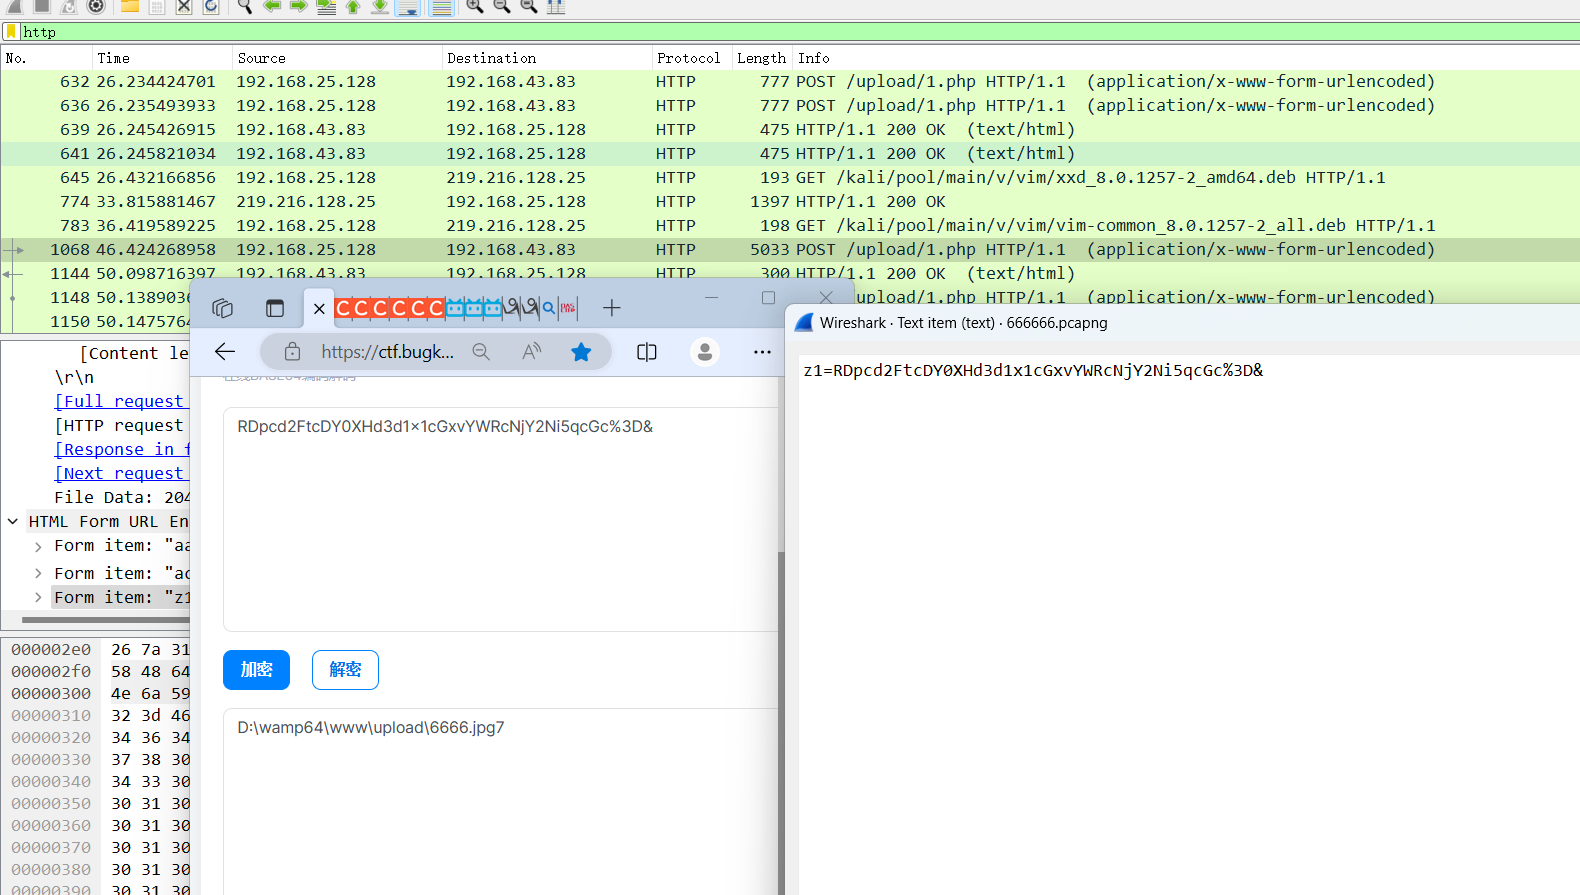View site info via the lock icon

tap(292, 351)
